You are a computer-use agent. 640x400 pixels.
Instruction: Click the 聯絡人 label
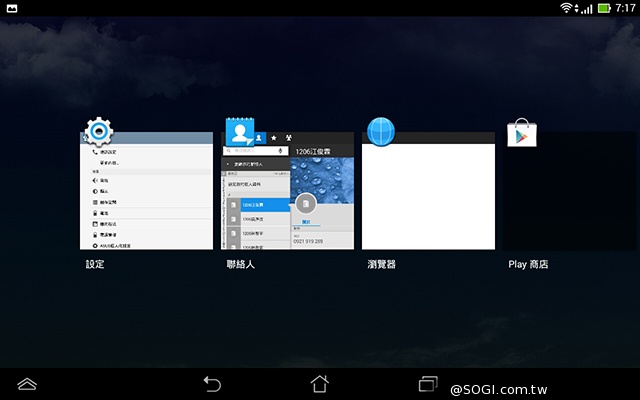(241, 264)
